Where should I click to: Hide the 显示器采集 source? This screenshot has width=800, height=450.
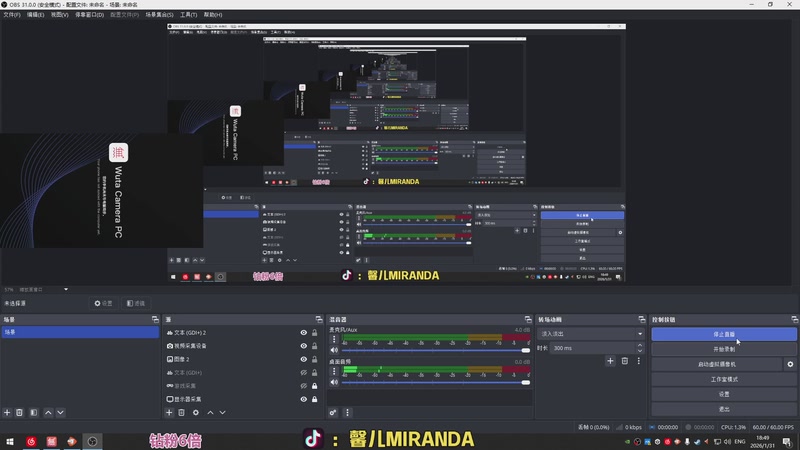click(304, 399)
